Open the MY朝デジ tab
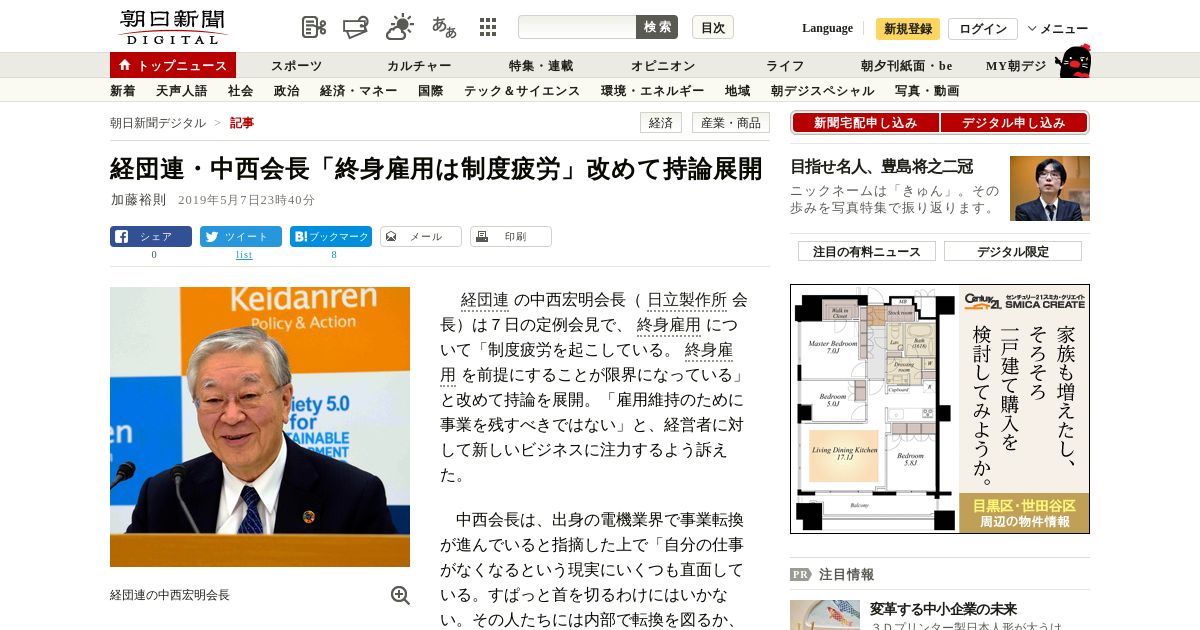The image size is (1200, 630). [x=1016, y=66]
